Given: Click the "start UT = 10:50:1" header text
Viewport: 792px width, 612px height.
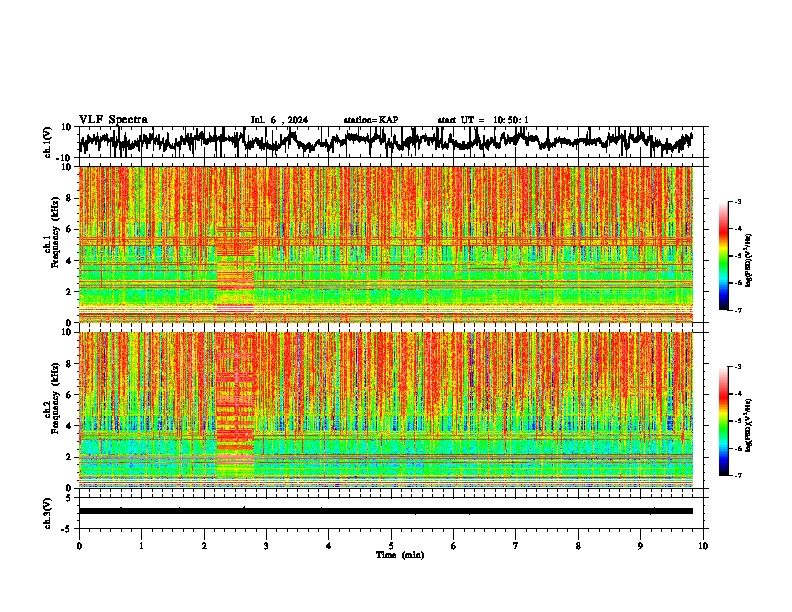Looking at the screenshot, I should tap(483, 120).
